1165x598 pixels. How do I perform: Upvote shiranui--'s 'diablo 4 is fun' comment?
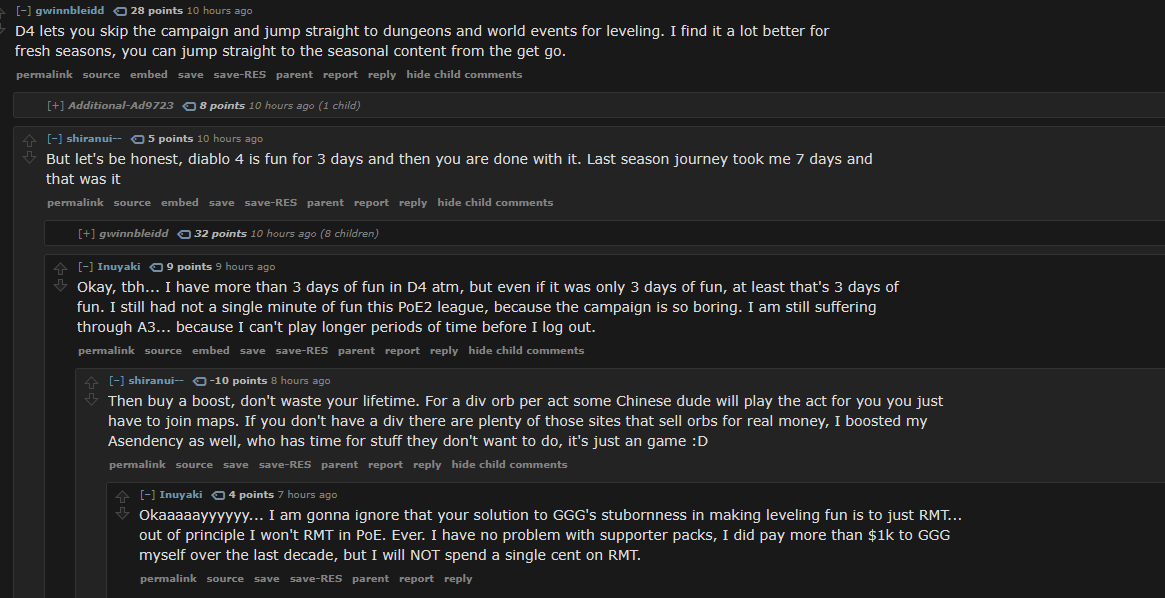(x=29, y=141)
